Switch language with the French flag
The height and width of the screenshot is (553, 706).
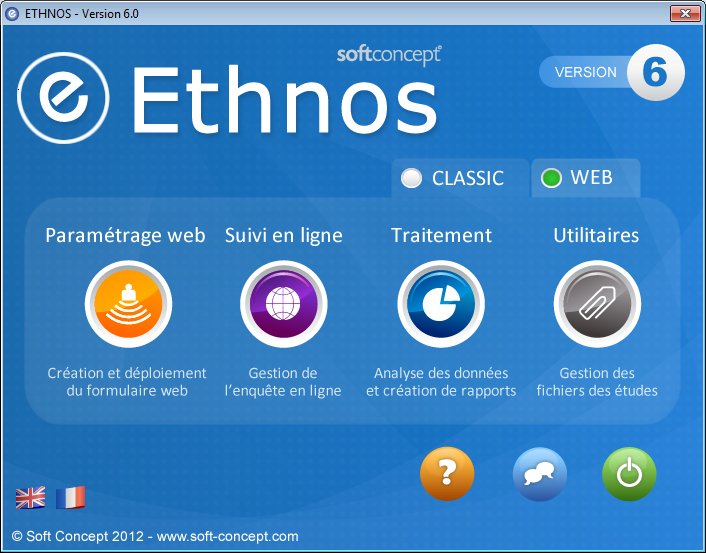pyautogui.click(x=70, y=498)
